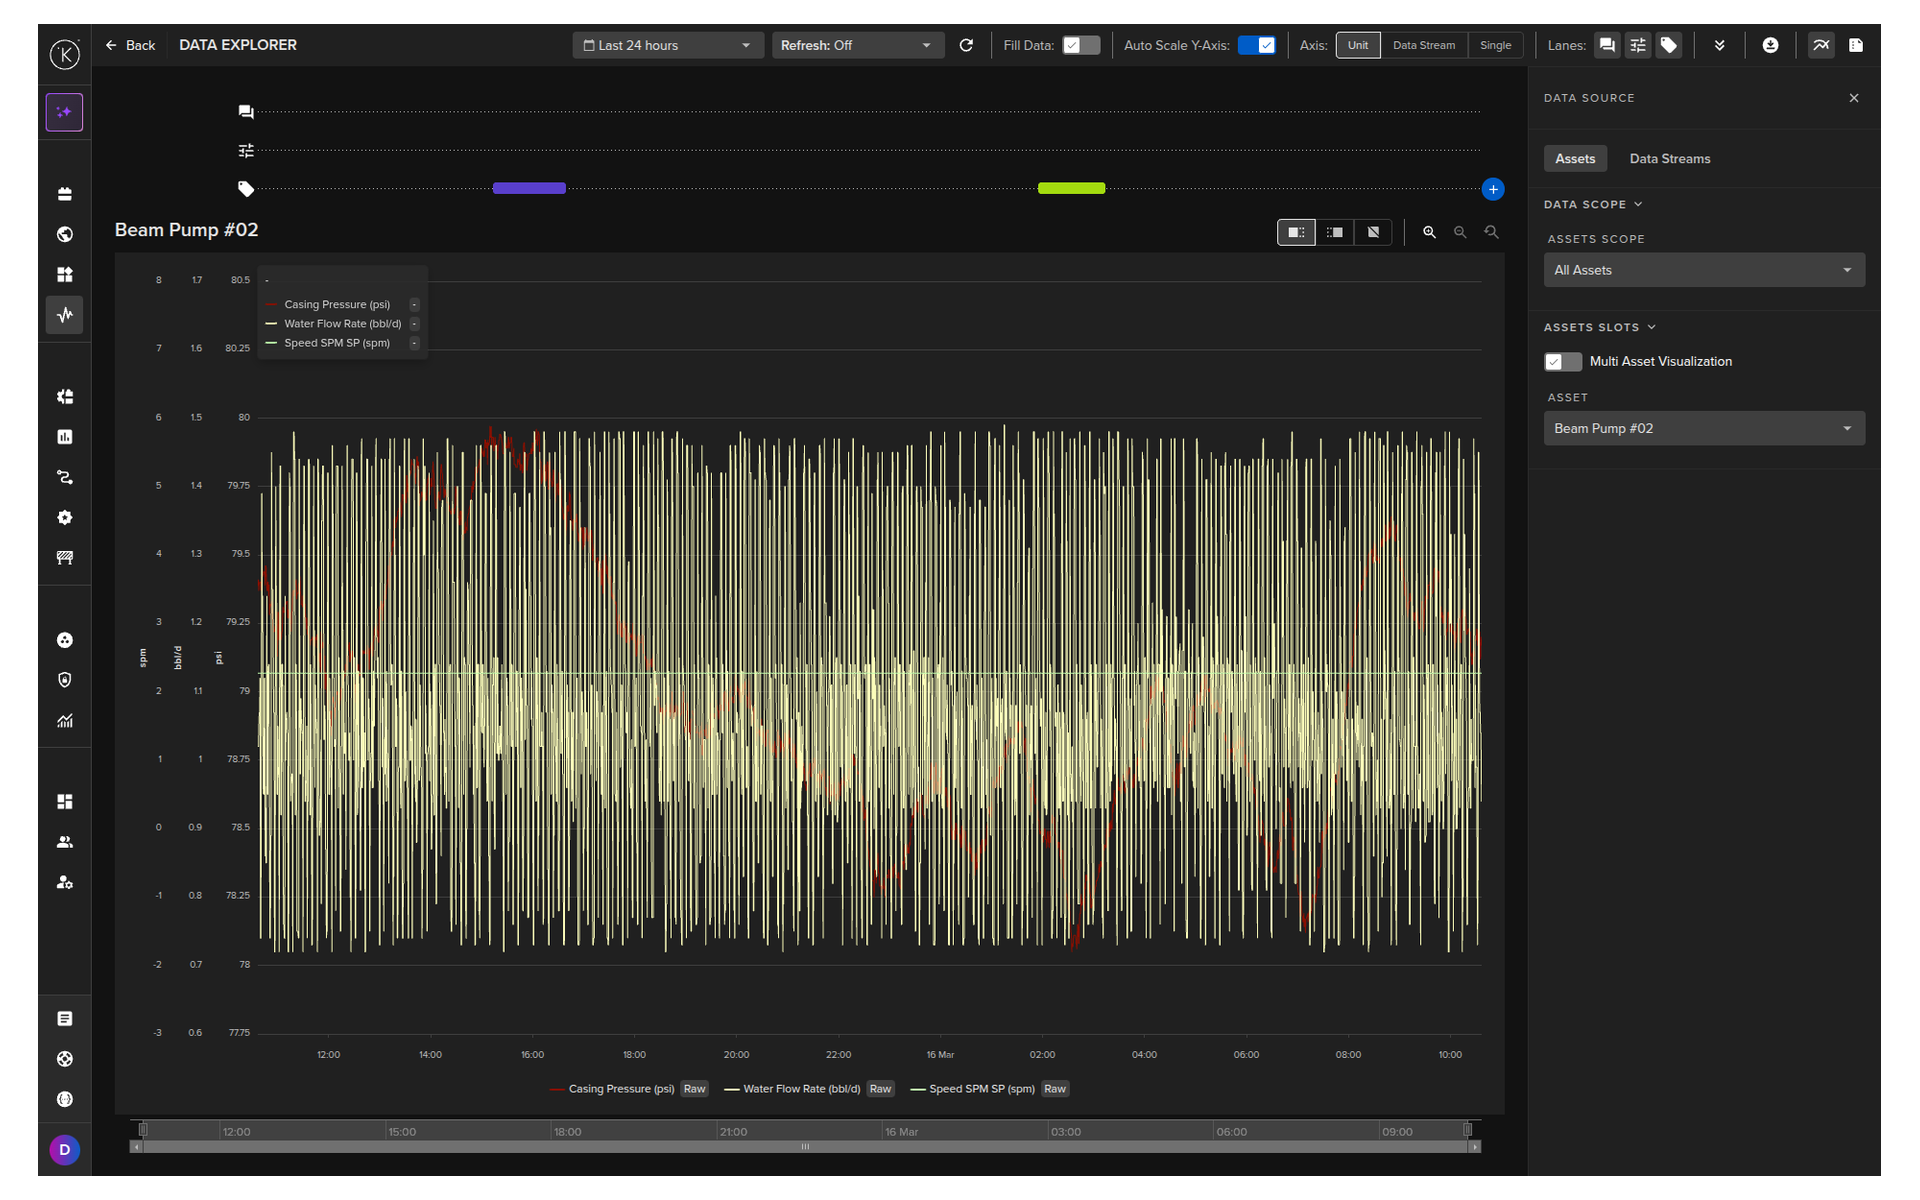Toggle the Auto Scale Y-Axis switch
Screen dimensions: 1920x1200
pyautogui.click(x=1257, y=45)
